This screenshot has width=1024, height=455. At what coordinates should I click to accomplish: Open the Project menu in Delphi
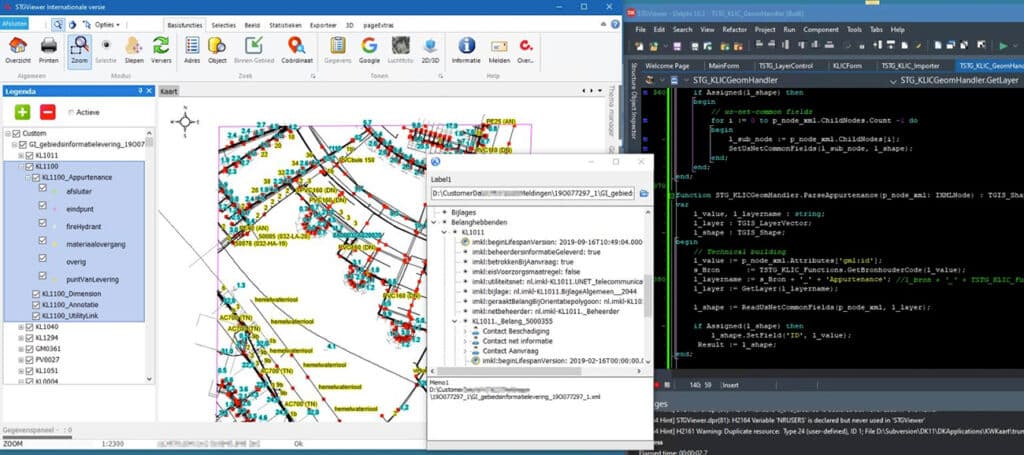click(x=765, y=29)
